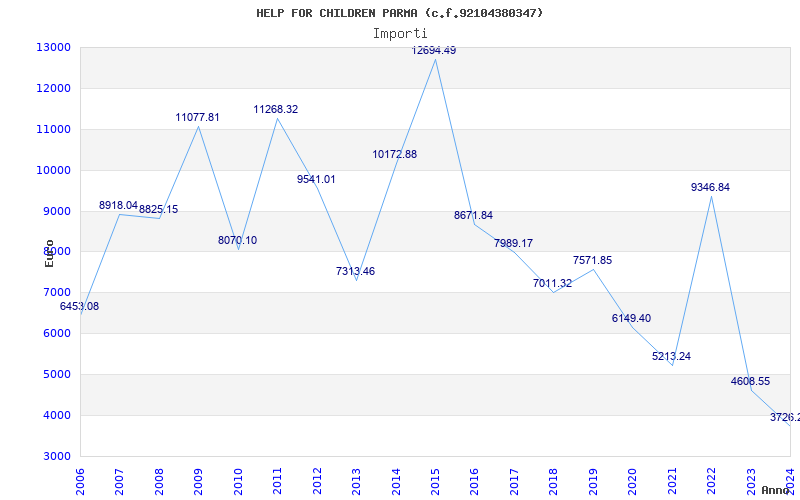Click the data label 7571.85

click(592, 260)
